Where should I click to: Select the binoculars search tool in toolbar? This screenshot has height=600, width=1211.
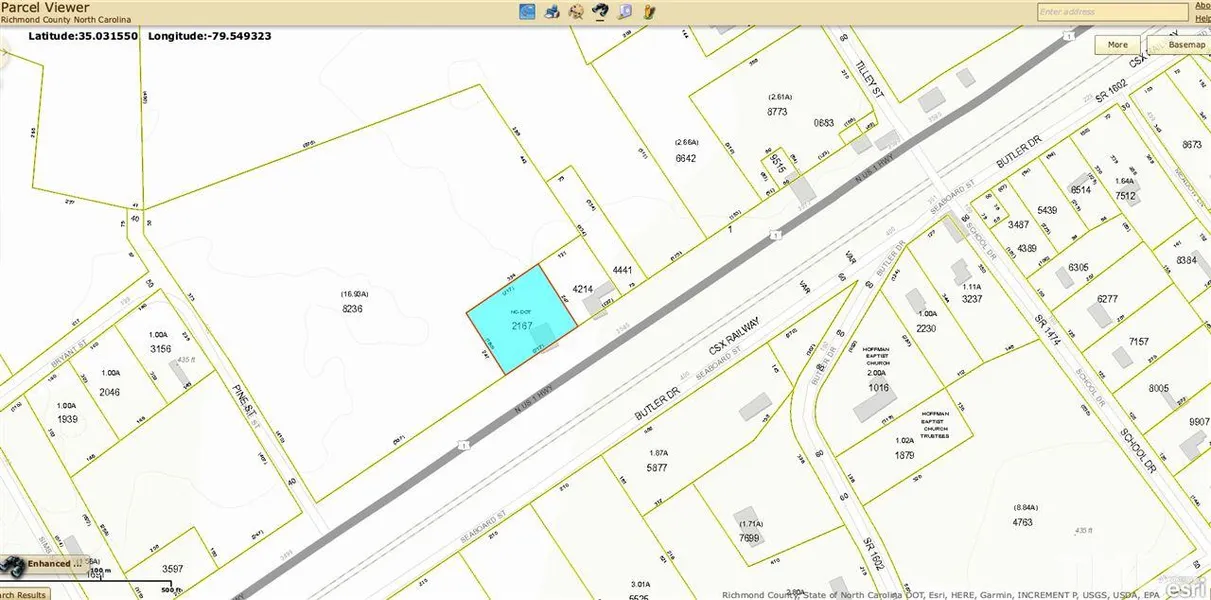601,12
